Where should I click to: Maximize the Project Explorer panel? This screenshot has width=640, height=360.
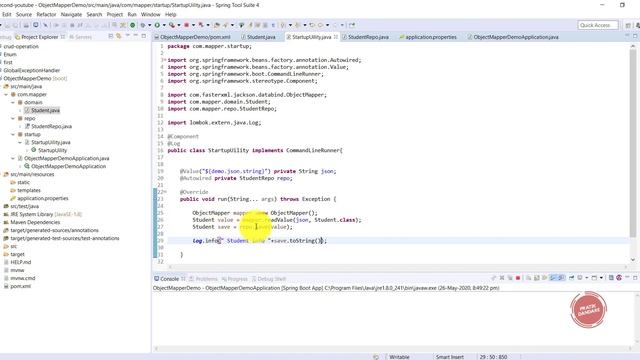[x=144, y=36]
